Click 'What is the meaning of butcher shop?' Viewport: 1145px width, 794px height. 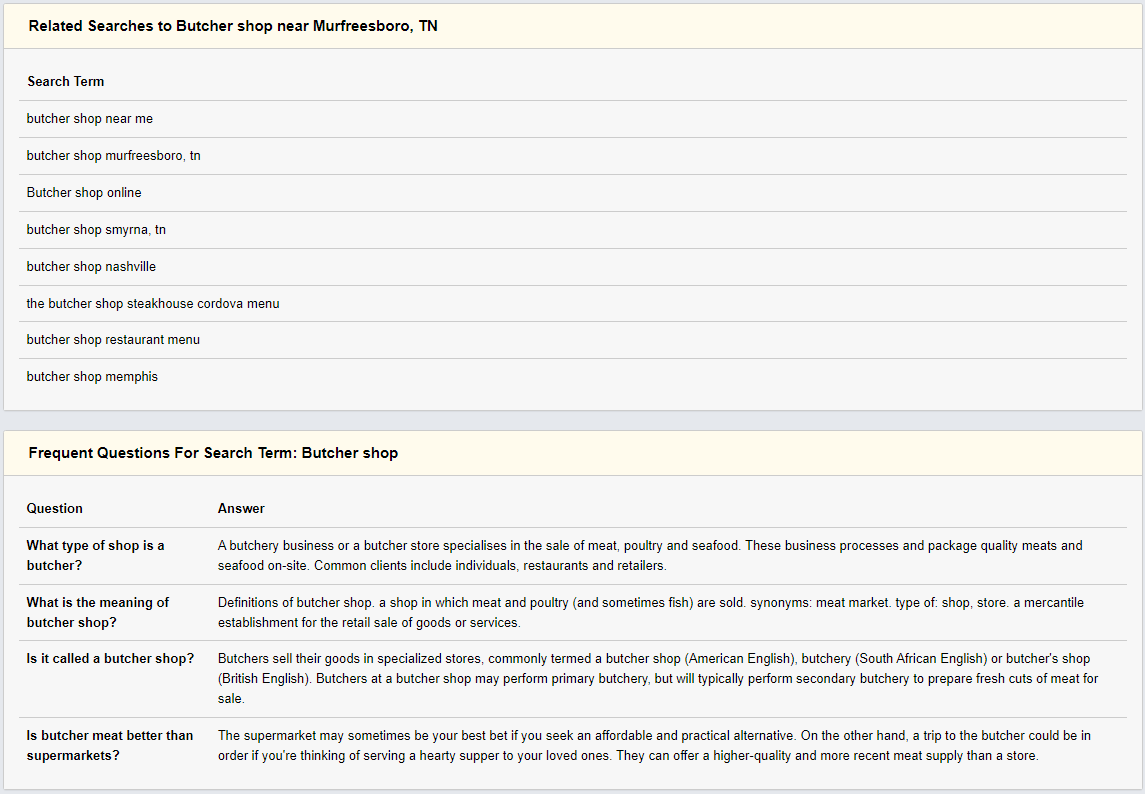tap(98, 612)
